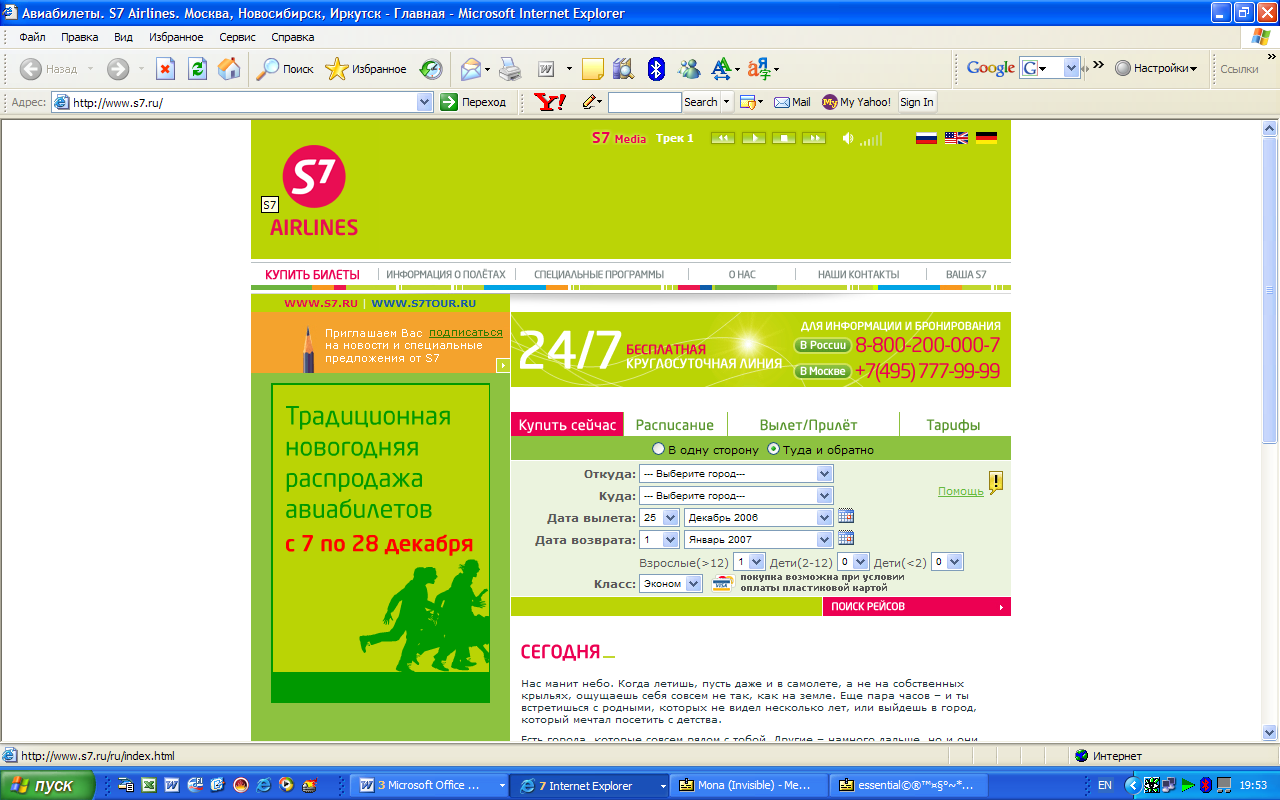
Task: Open the Избранное favorites panel
Action: click(x=366, y=69)
